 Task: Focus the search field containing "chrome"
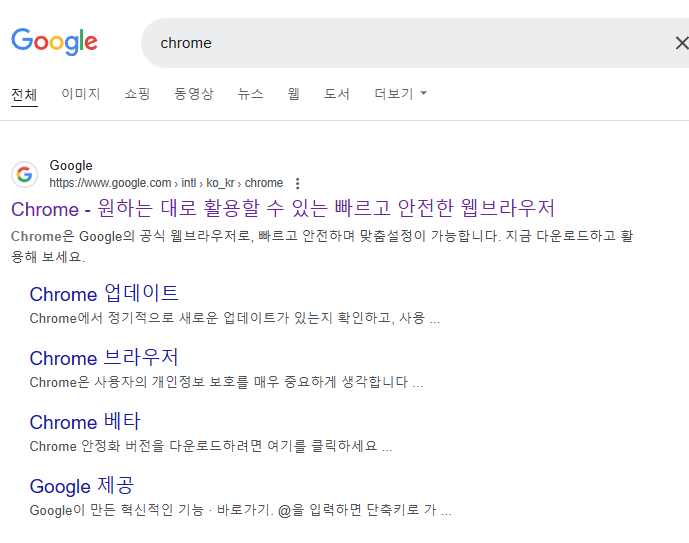pos(415,43)
